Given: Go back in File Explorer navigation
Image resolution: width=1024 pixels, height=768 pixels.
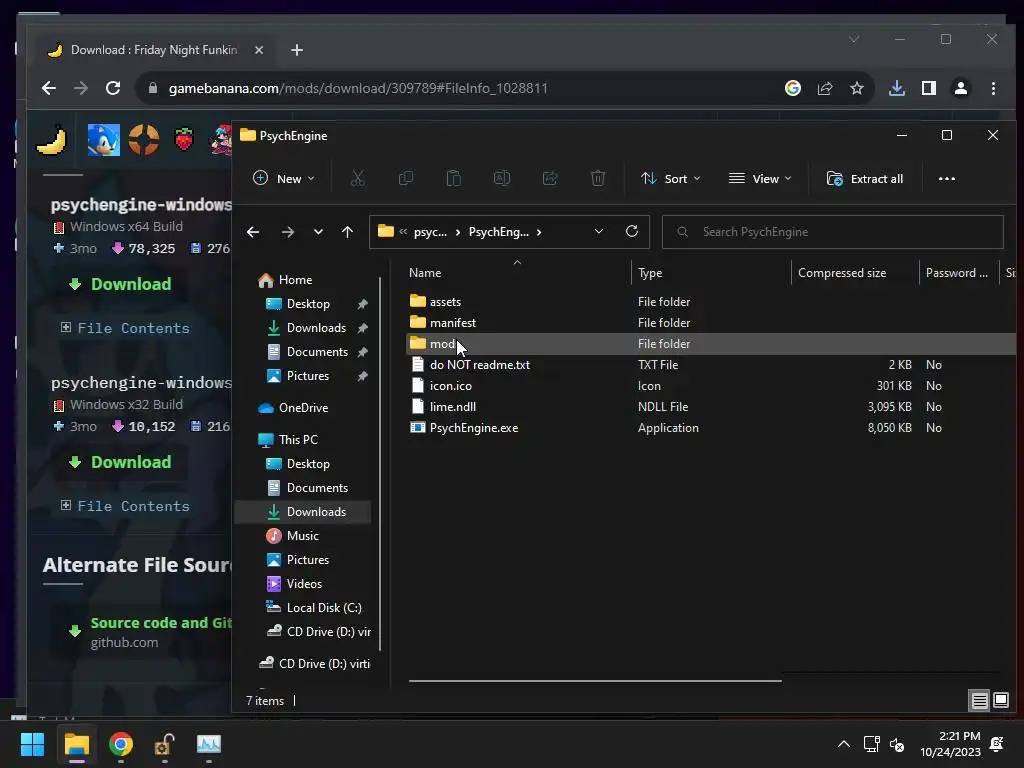Looking at the screenshot, I should click(253, 232).
